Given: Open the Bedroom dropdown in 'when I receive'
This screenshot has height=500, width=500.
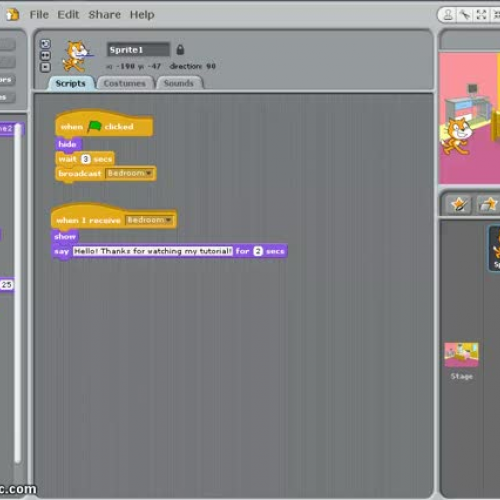Looking at the screenshot, I should 149,220.
